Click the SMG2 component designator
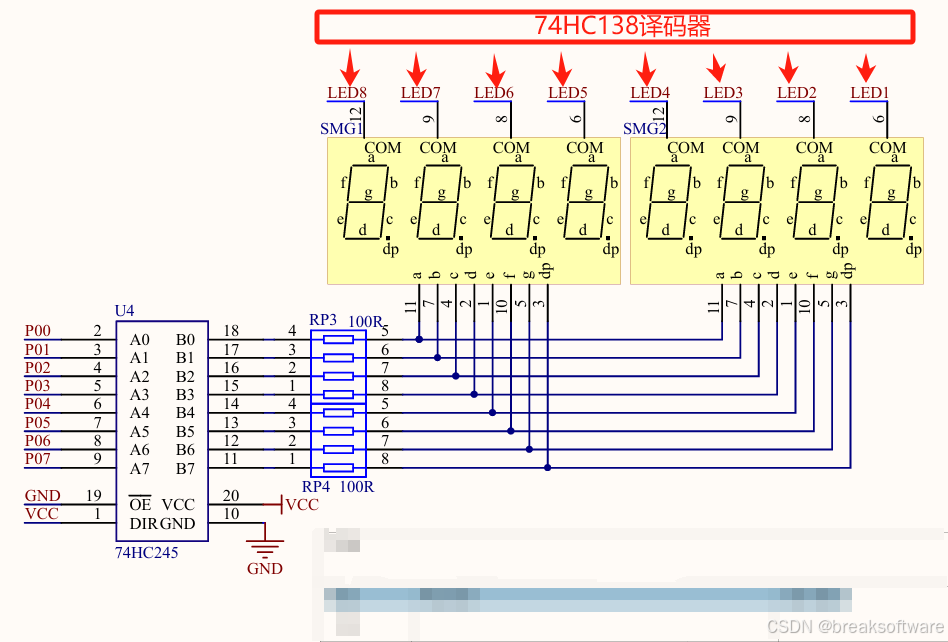This screenshot has width=948, height=642. [644, 129]
